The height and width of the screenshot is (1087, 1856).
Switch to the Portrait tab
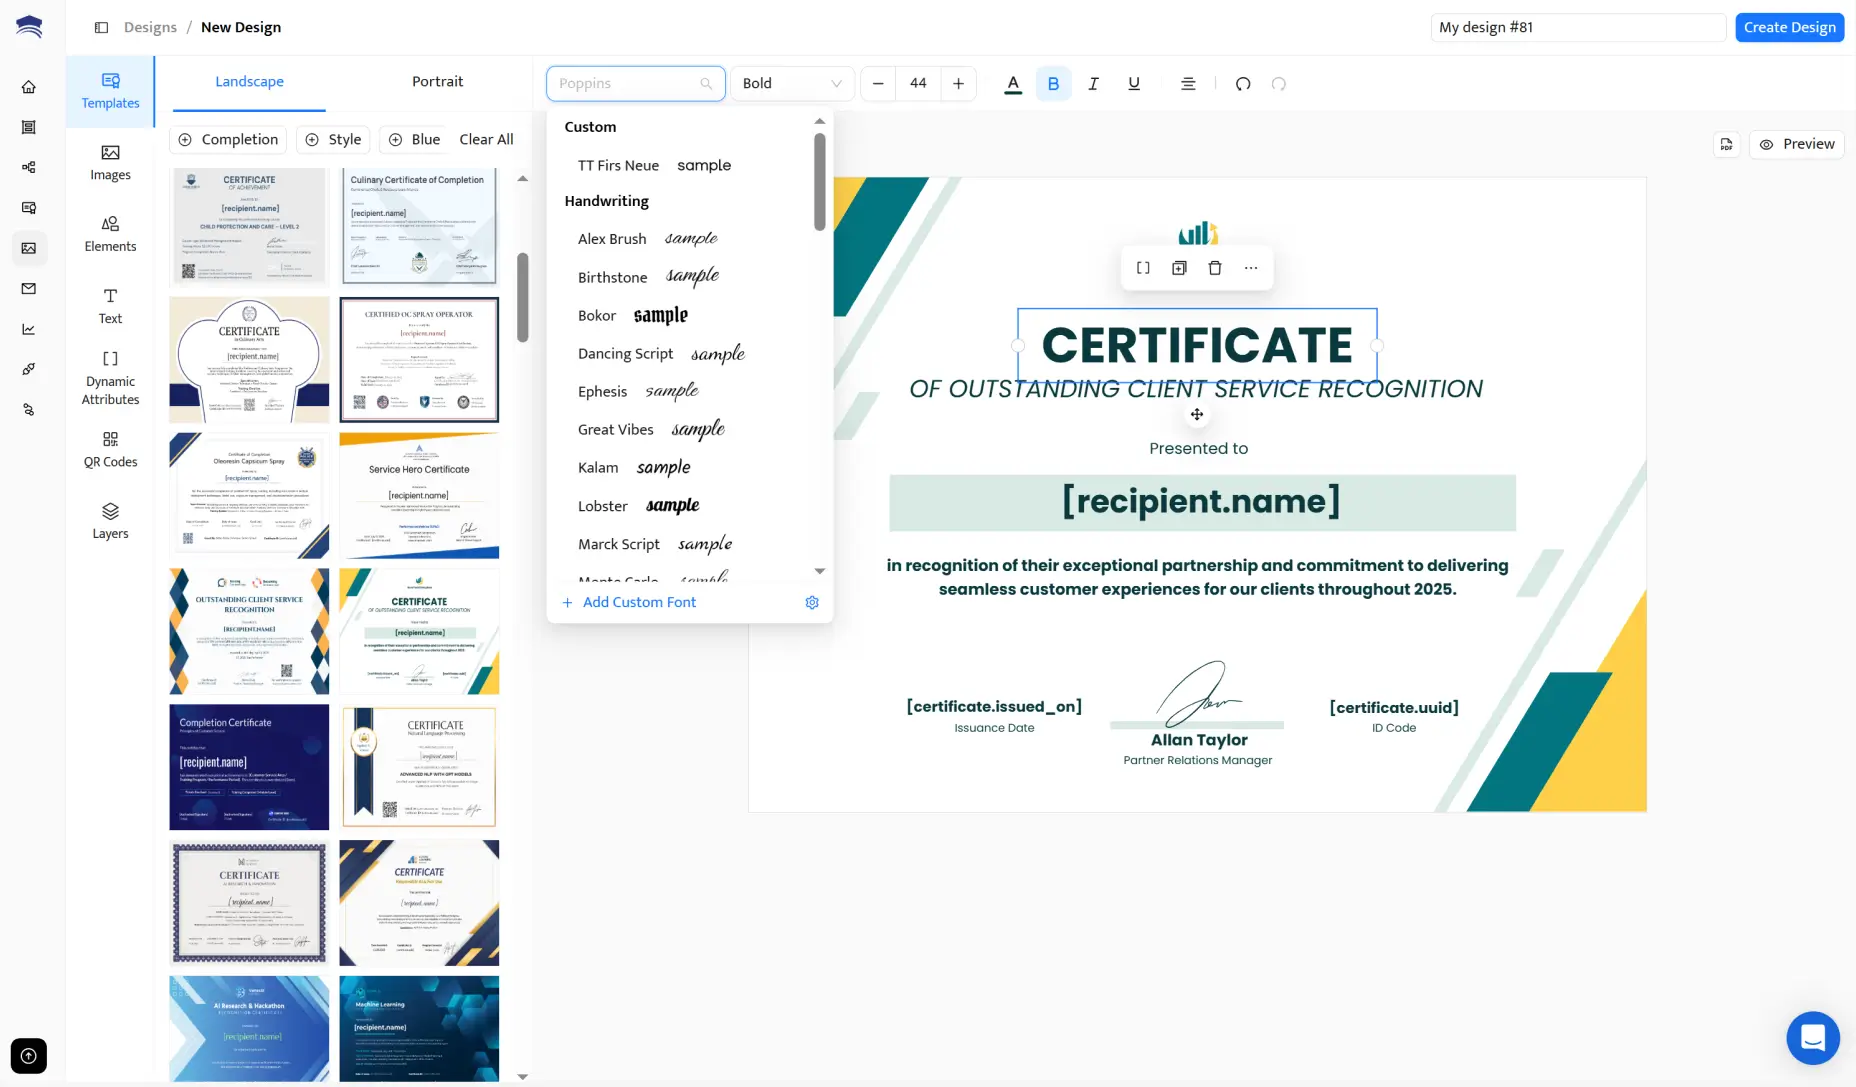[x=437, y=82]
